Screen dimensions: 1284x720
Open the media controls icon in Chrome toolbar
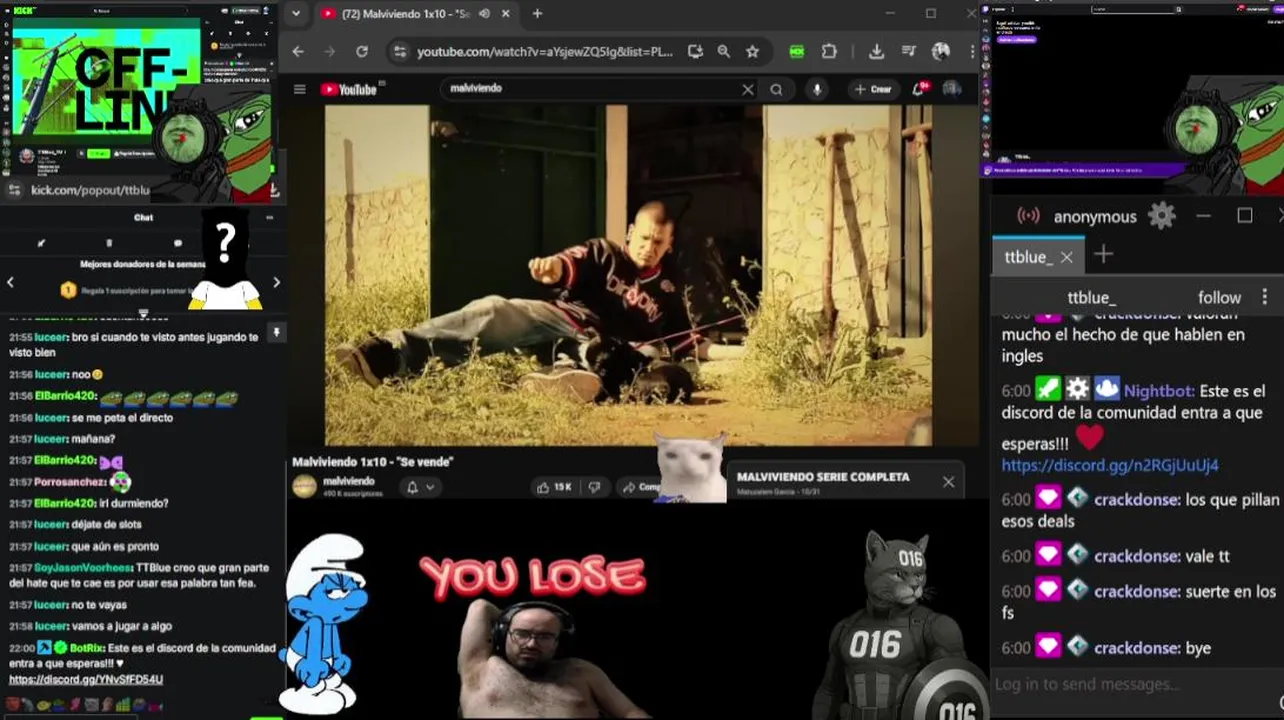pos(908,52)
